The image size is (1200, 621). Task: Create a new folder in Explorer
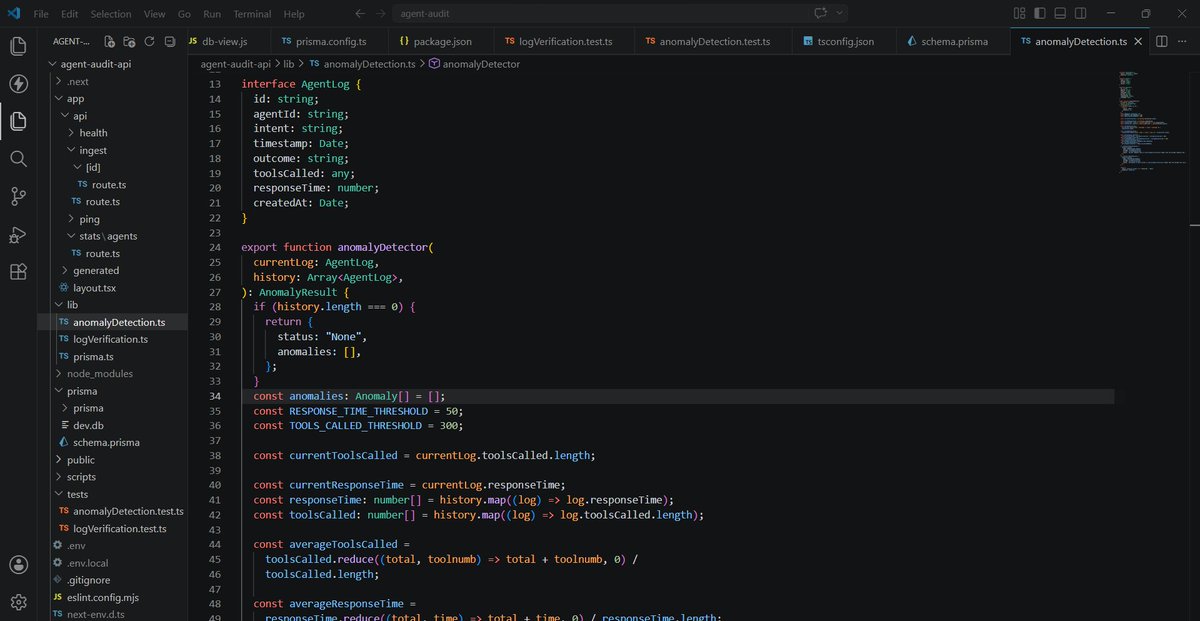click(x=130, y=42)
